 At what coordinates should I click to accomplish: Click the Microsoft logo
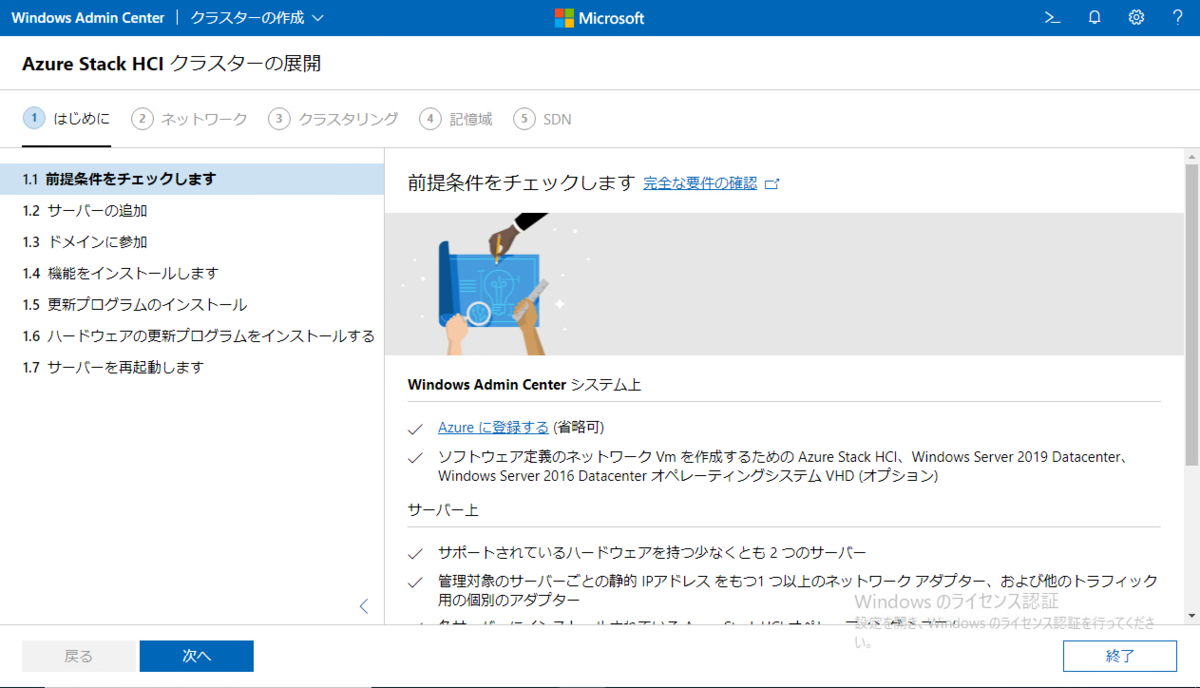tap(600, 18)
